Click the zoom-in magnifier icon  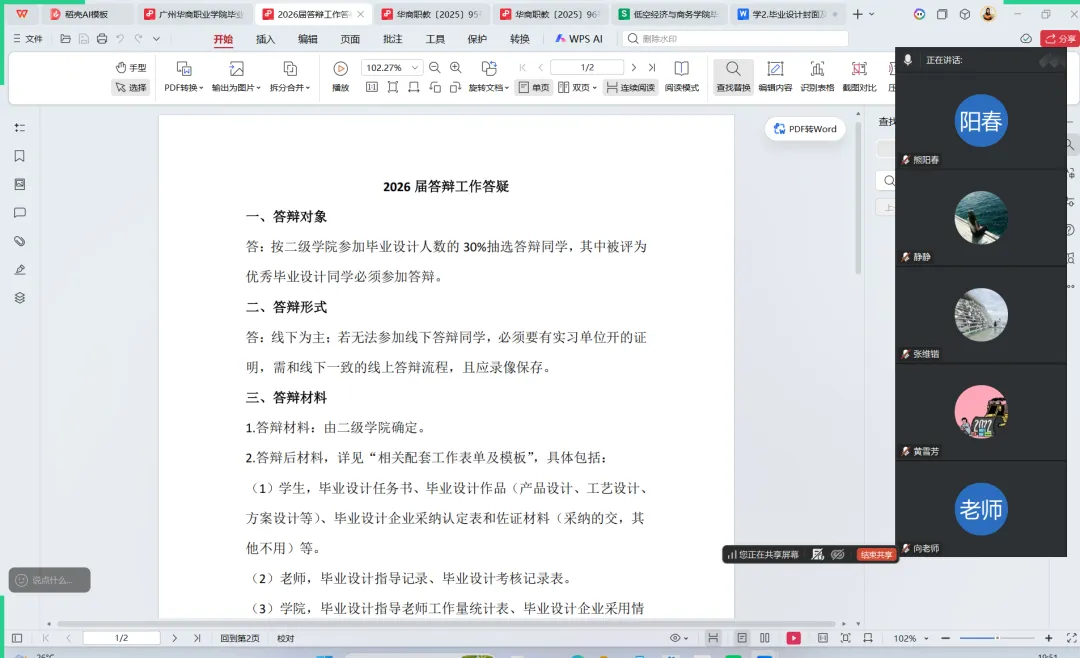[455, 66]
